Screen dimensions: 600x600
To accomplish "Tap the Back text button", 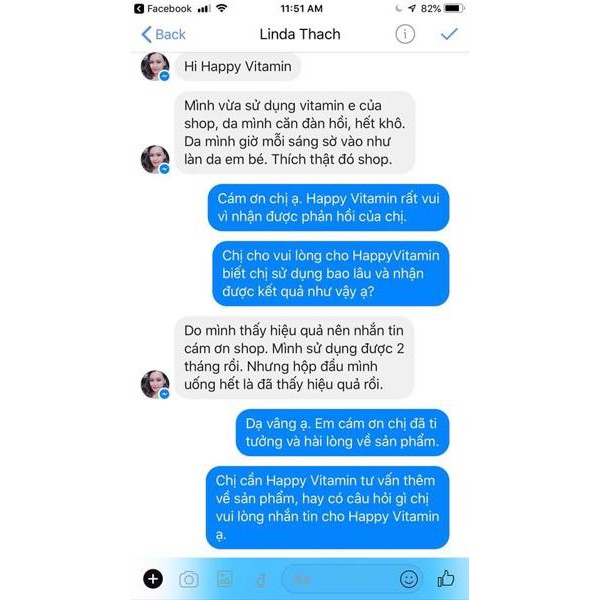I will [170, 34].
